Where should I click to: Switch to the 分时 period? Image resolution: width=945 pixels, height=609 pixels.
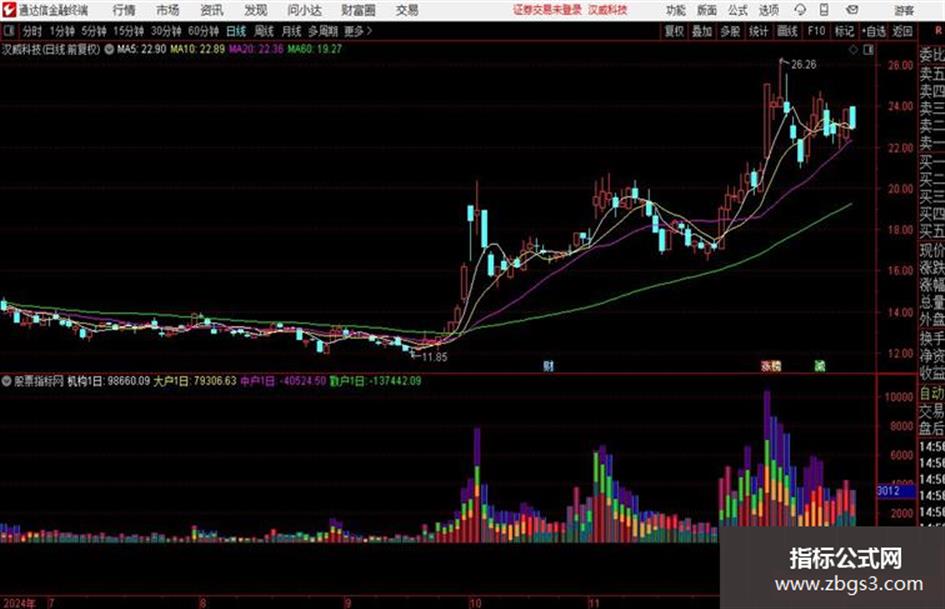[x=33, y=31]
